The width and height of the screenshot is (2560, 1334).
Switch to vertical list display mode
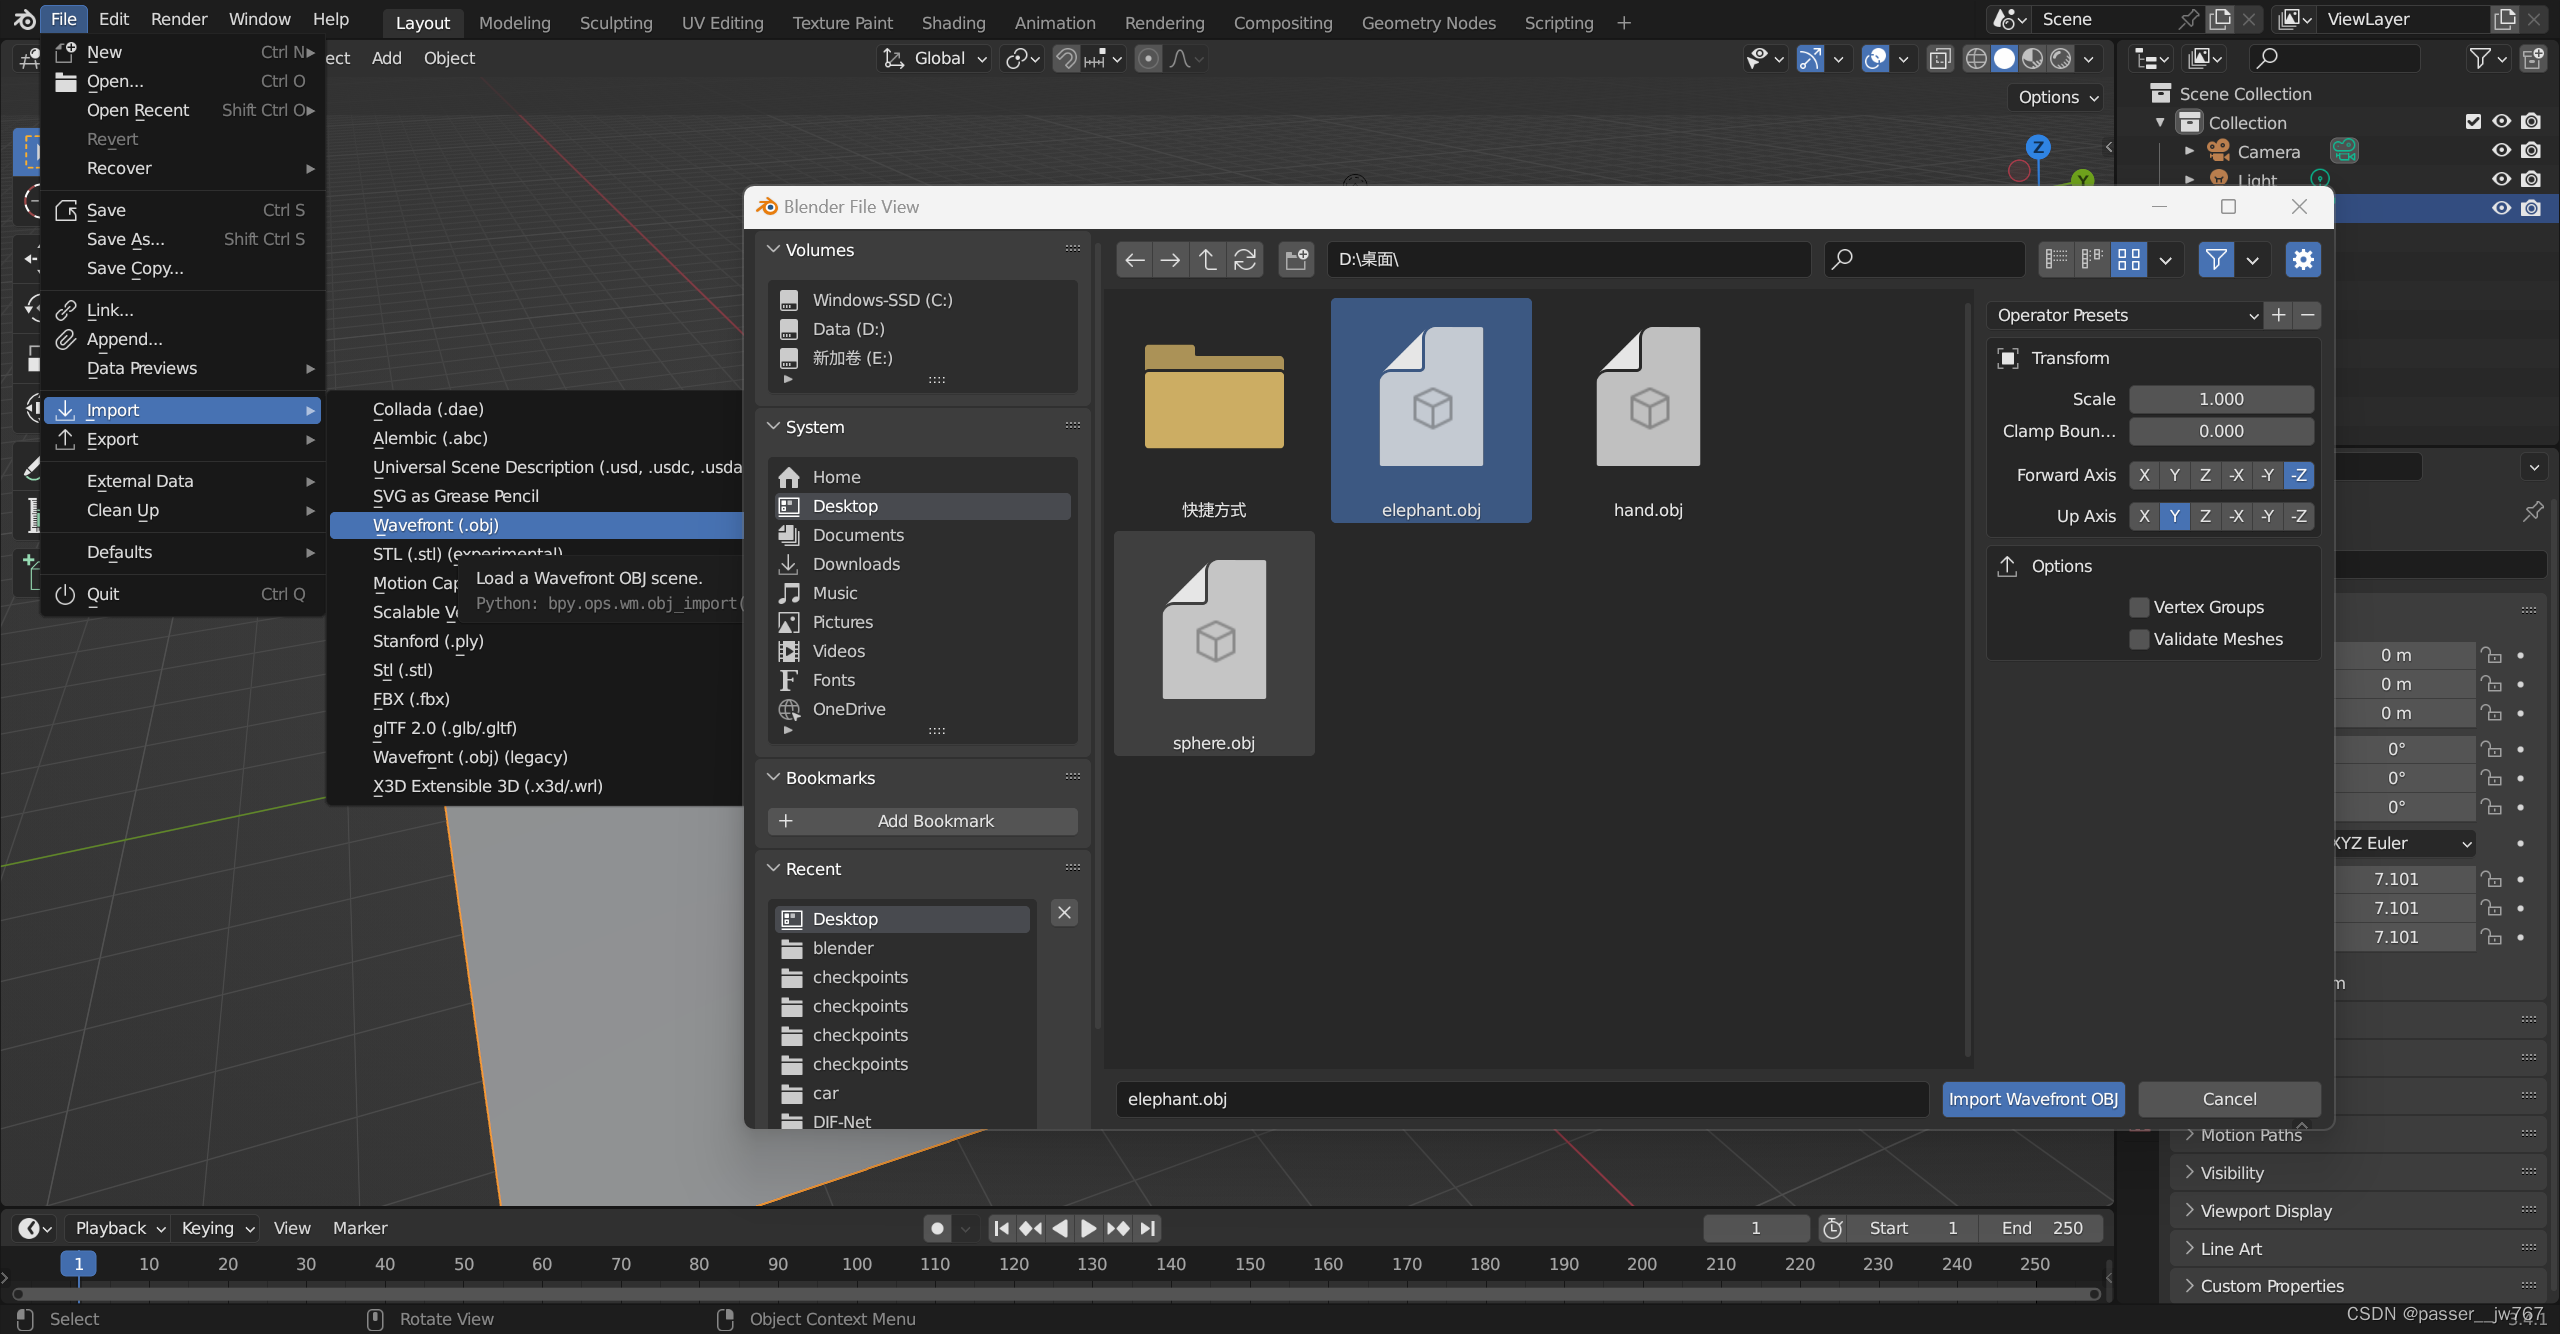click(2056, 260)
